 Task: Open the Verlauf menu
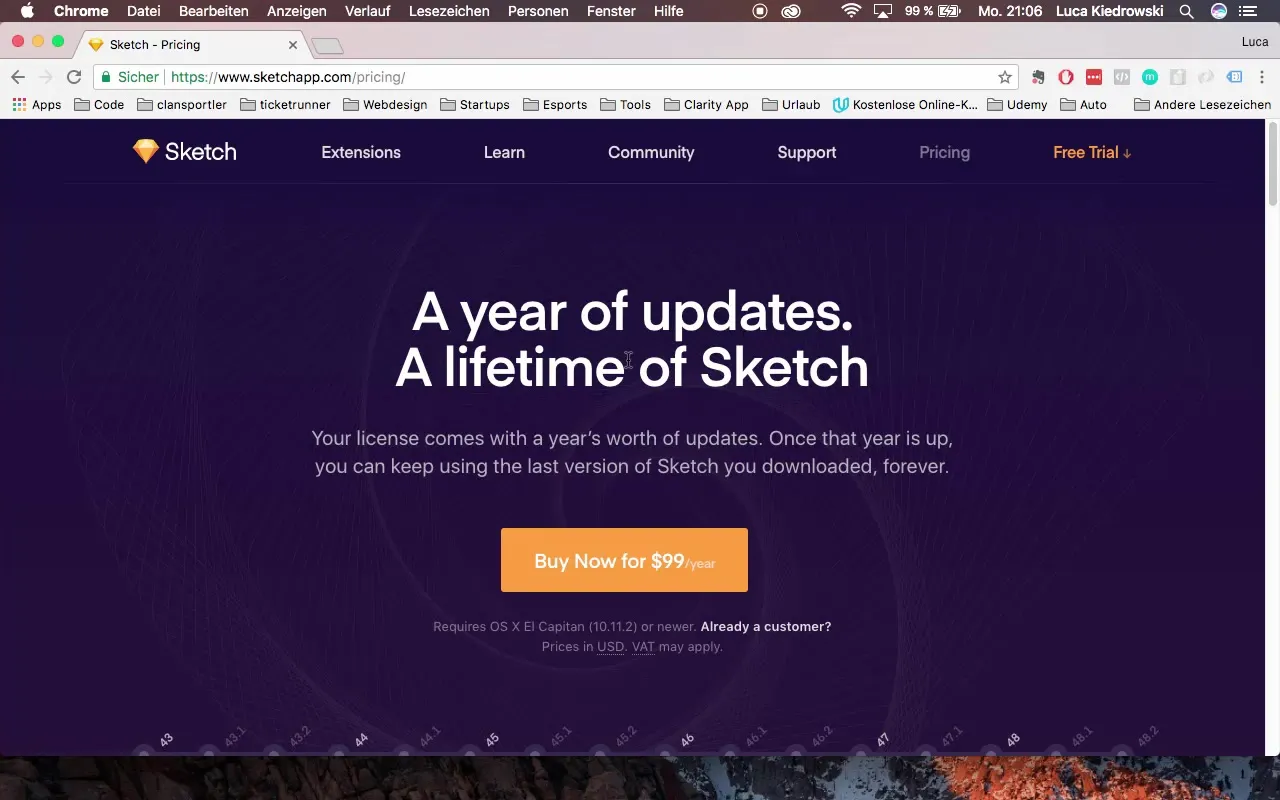click(x=370, y=11)
